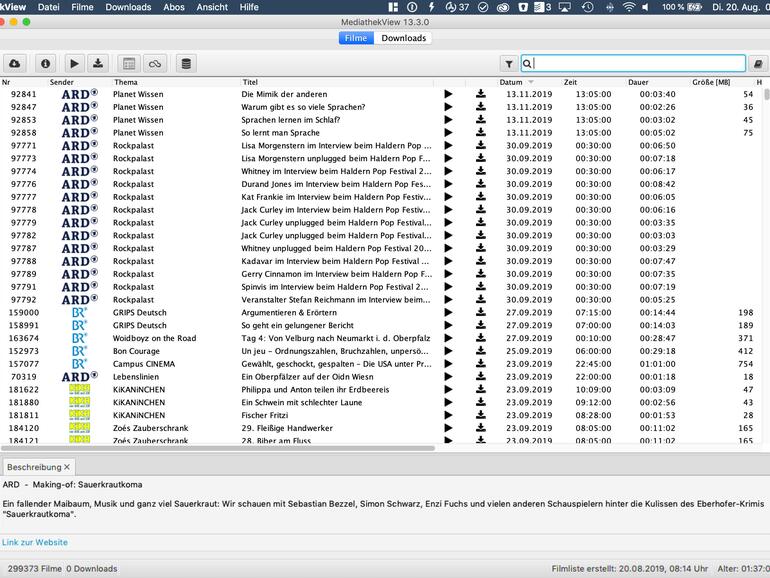Image resolution: width=770 pixels, height=578 pixels.
Task: Click the Creative Cloud menu bar icon
Action: tap(503, 7)
